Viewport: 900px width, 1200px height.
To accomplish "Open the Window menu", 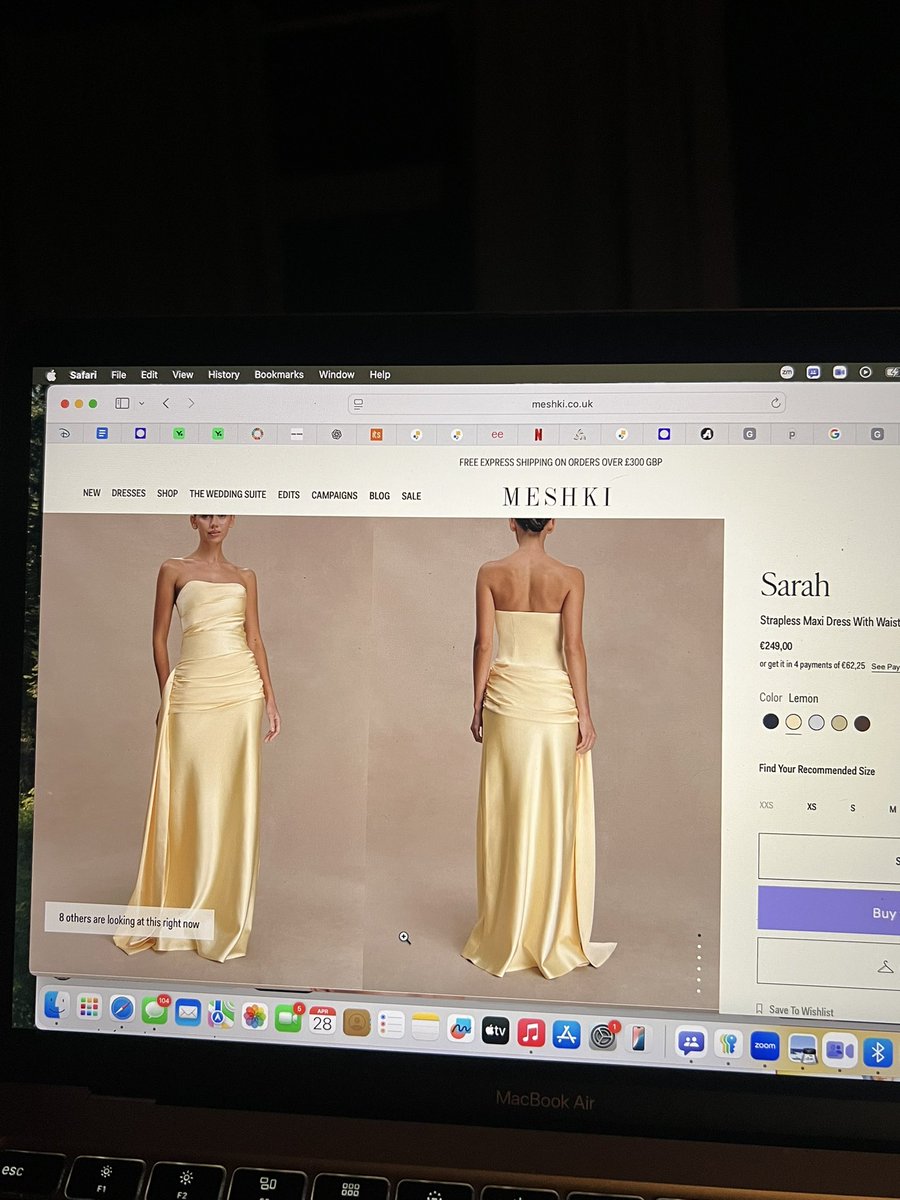I will coord(336,375).
